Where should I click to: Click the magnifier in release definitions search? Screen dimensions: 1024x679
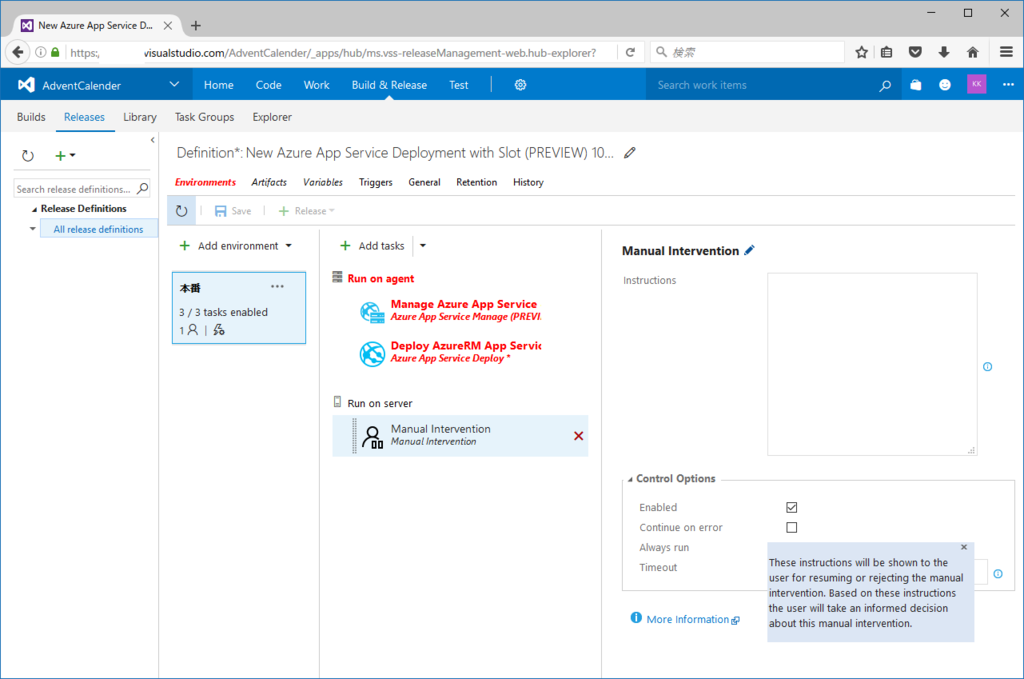pos(142,189)
